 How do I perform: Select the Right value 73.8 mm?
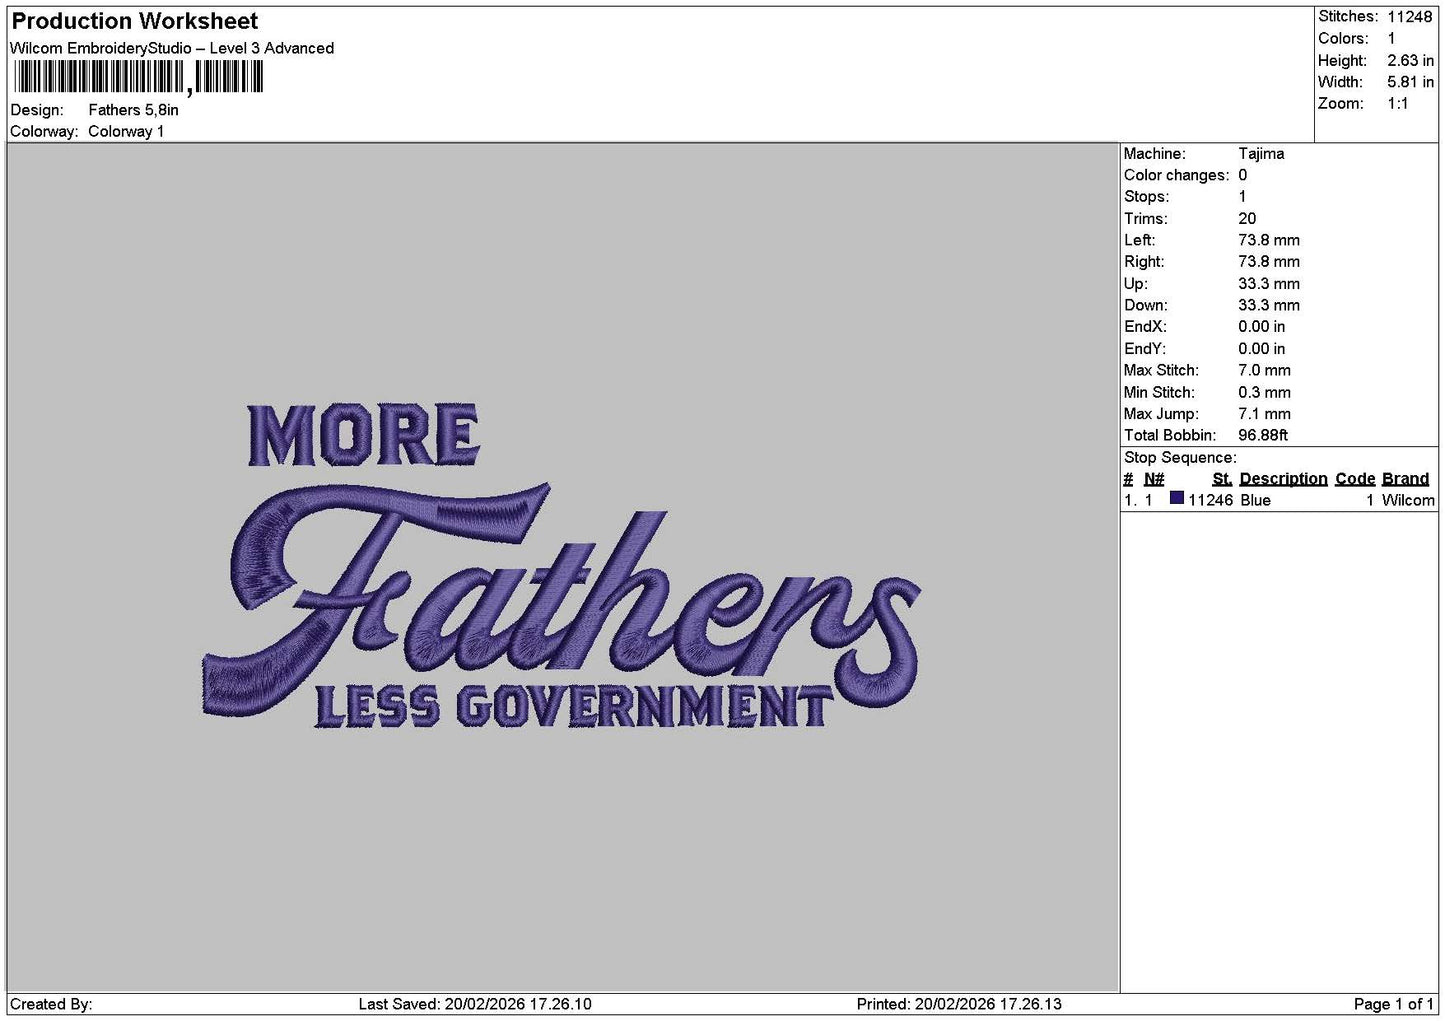point(1269,262)
